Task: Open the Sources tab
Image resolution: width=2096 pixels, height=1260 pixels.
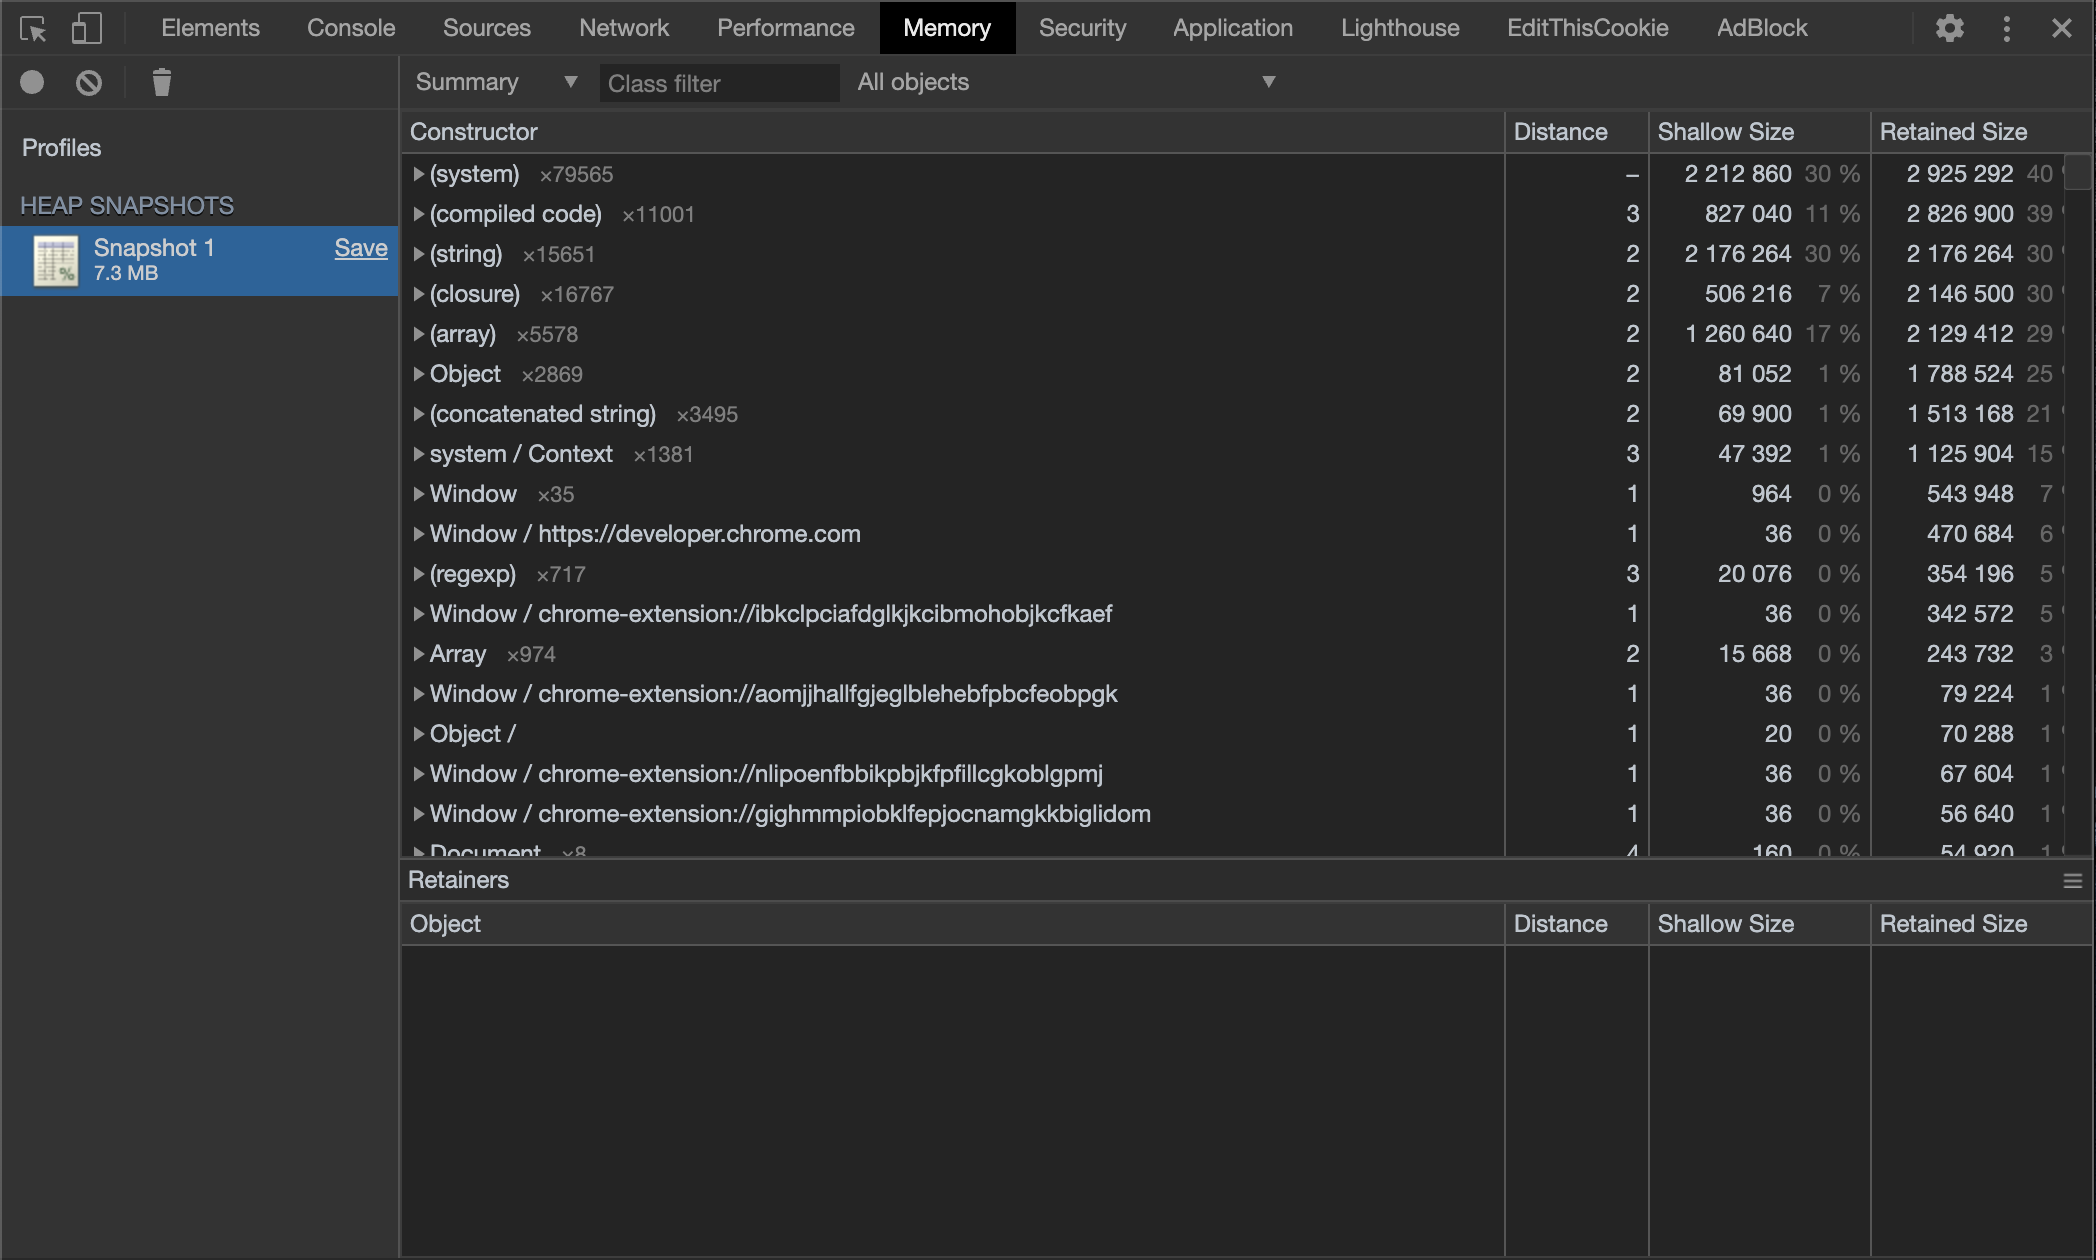Action: [487, 28]
